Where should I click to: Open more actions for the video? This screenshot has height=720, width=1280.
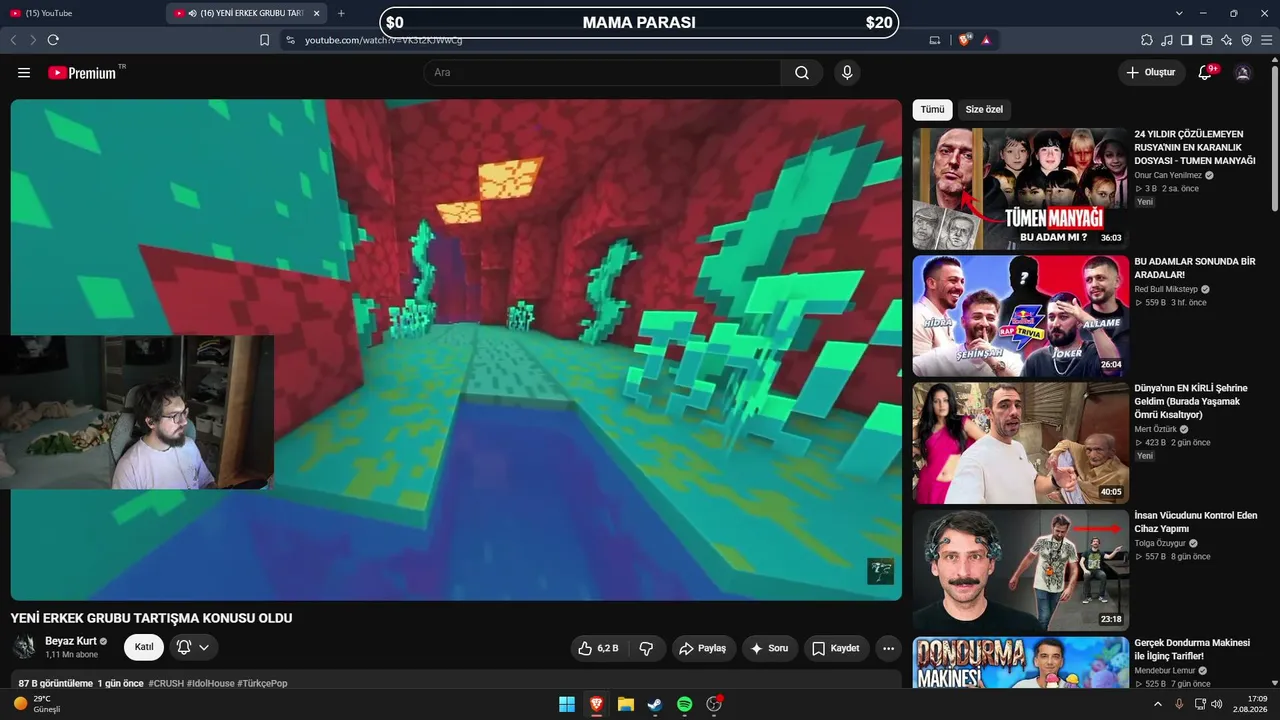tap(888, 648)
